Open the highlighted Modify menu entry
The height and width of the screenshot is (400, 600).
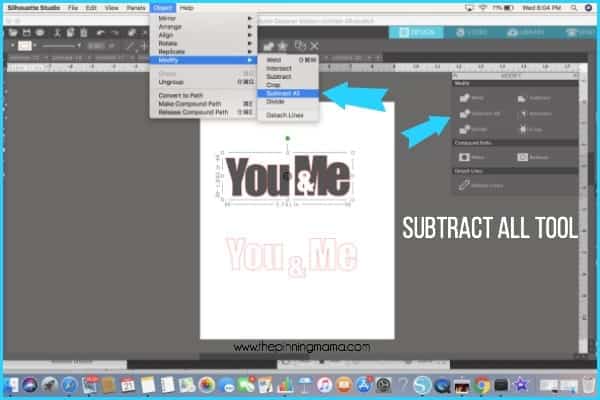(203, 60)
